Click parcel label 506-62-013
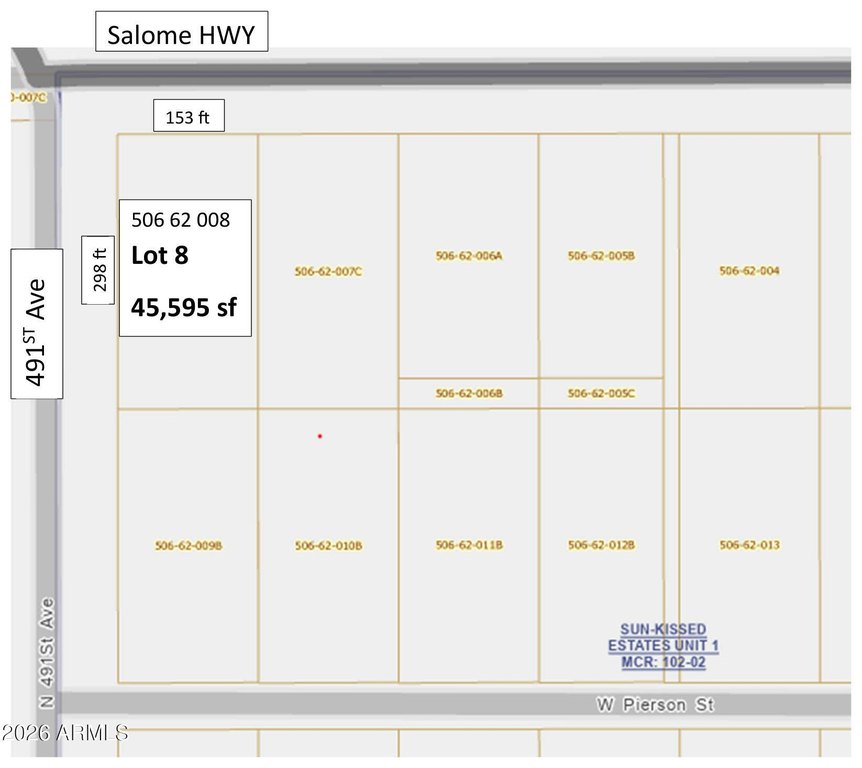The height and width of the screenshot is (768, 862). (749, 545)
